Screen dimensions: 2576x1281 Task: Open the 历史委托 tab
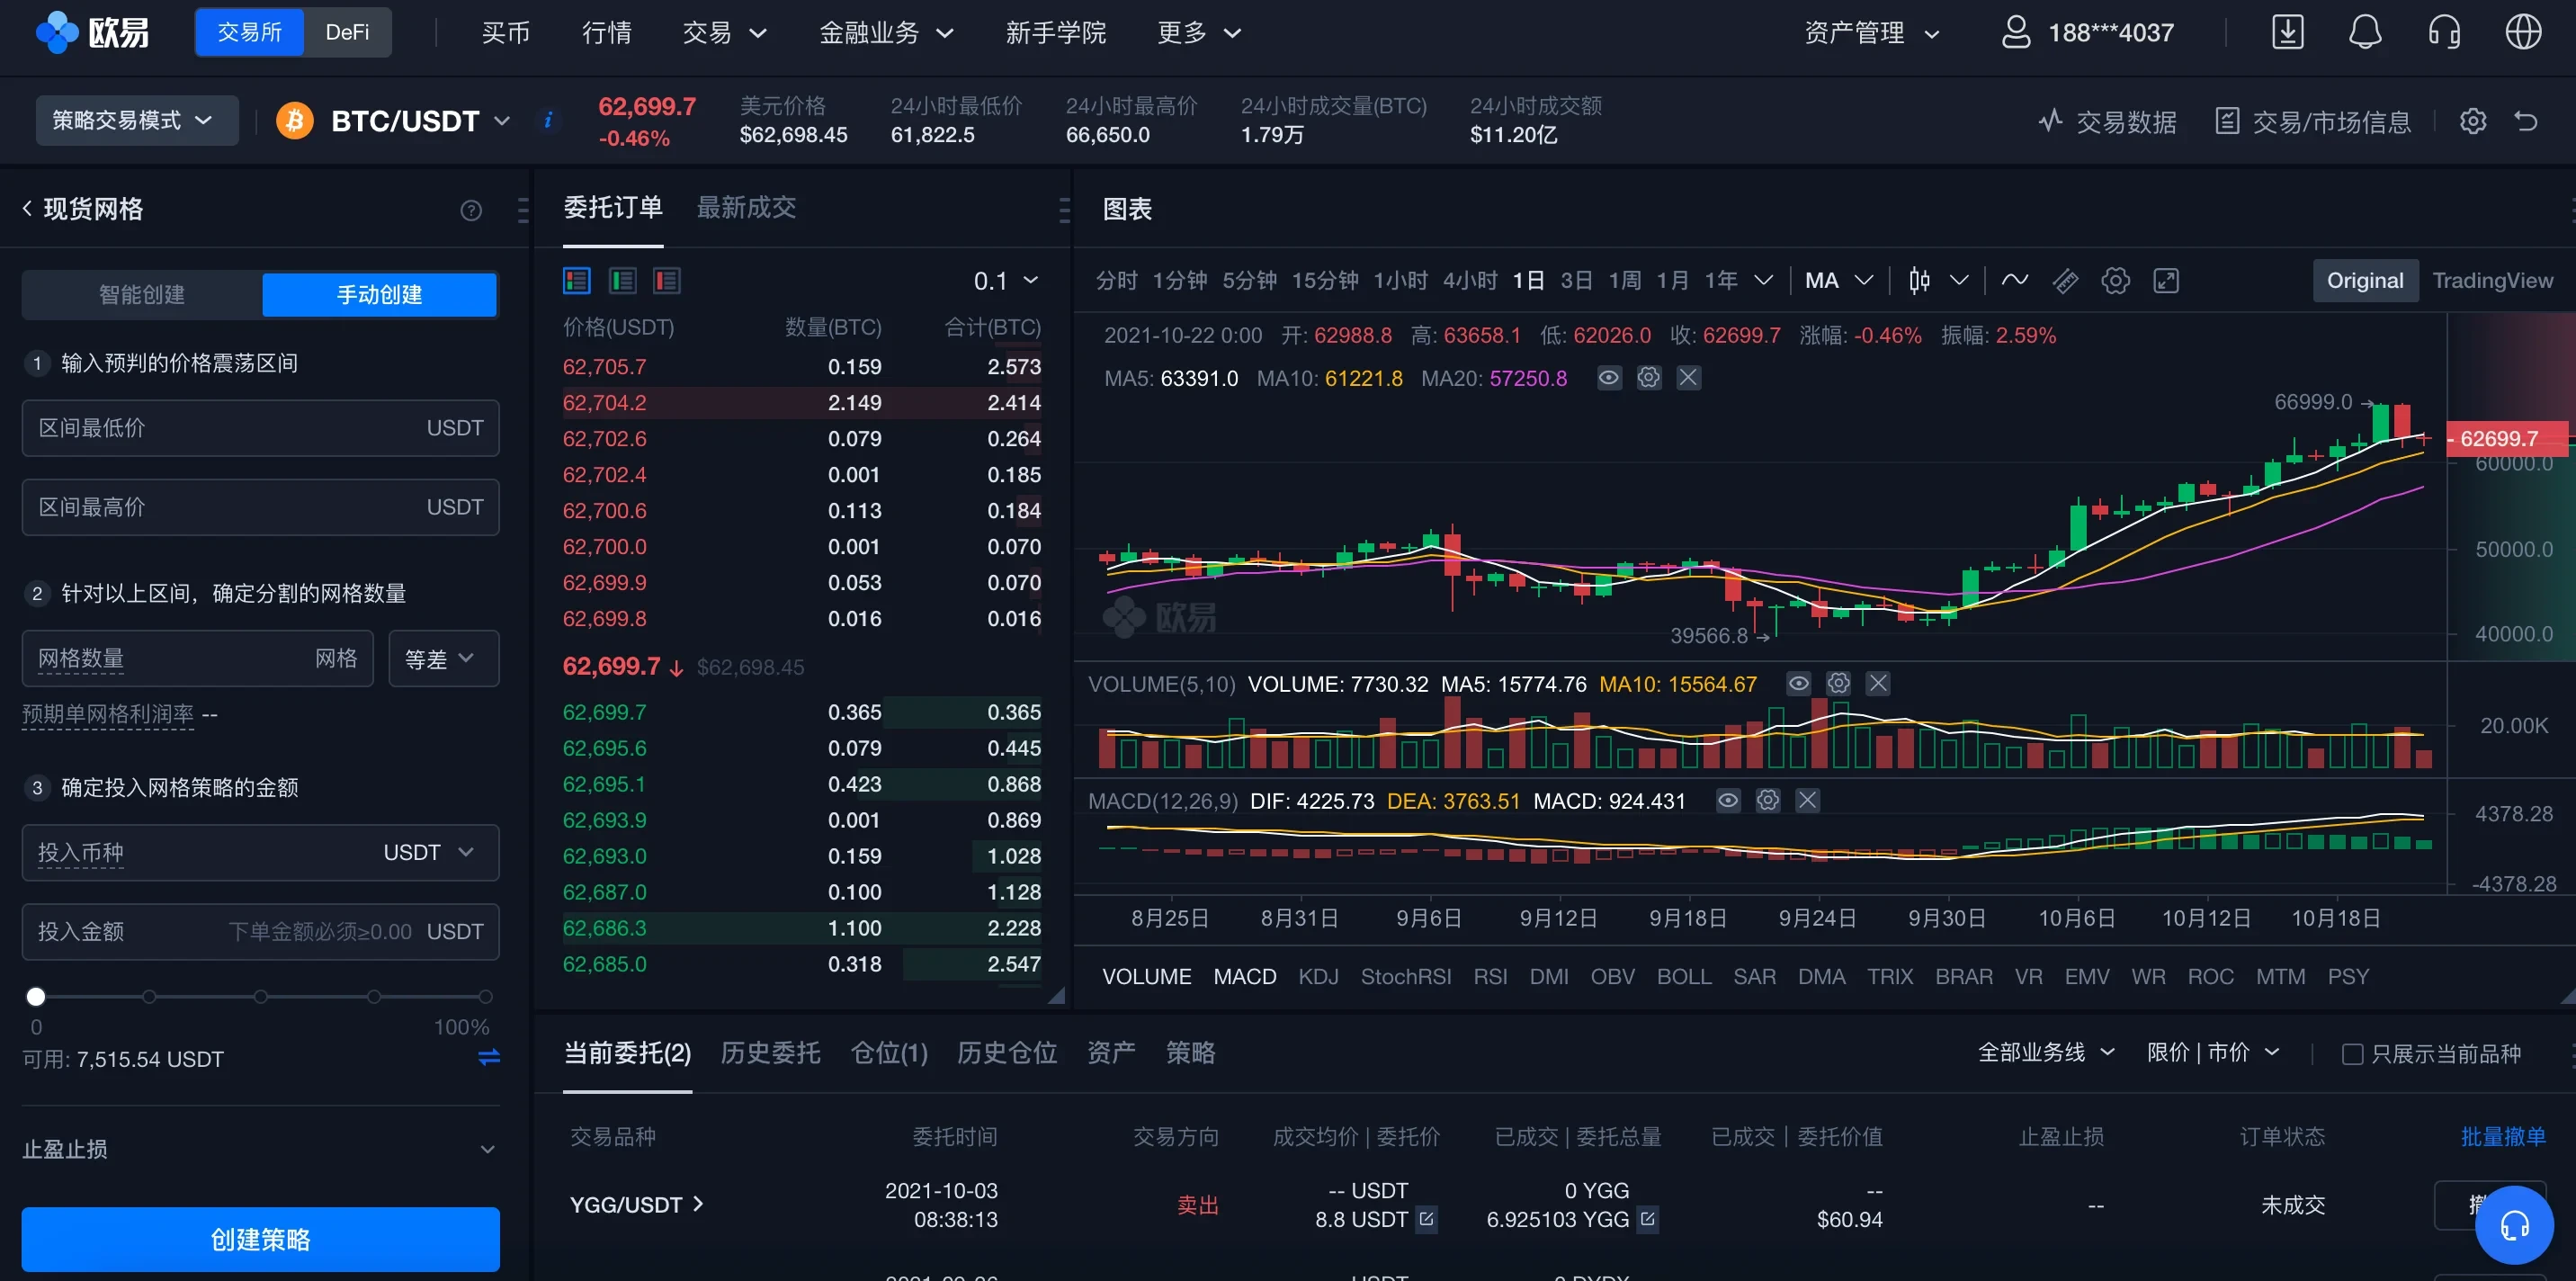coord(770,1053)
